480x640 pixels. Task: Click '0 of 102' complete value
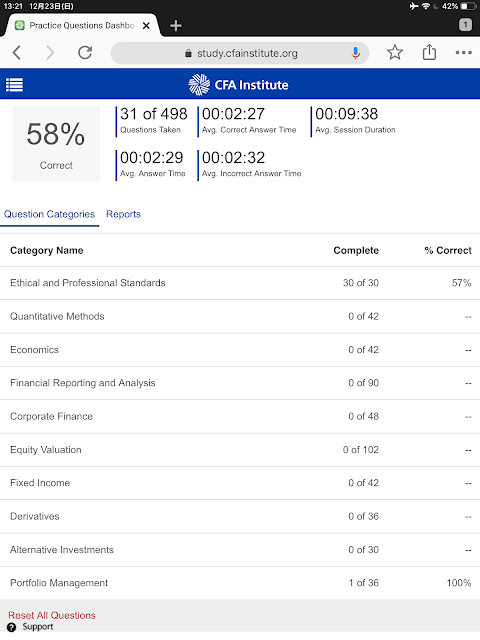[361, 450]
